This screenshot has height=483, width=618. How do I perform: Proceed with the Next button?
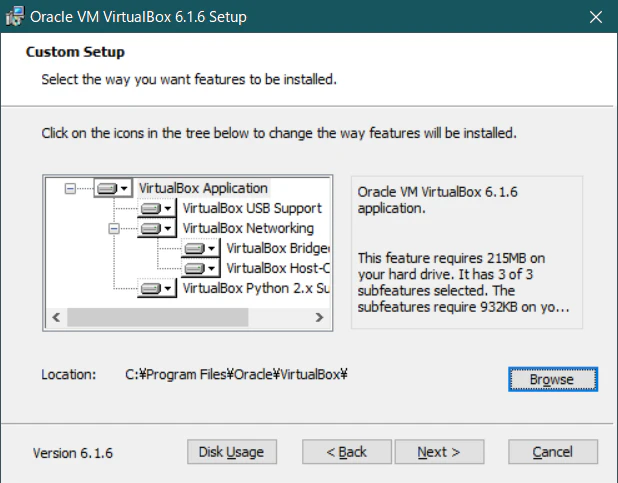(439, 452)
